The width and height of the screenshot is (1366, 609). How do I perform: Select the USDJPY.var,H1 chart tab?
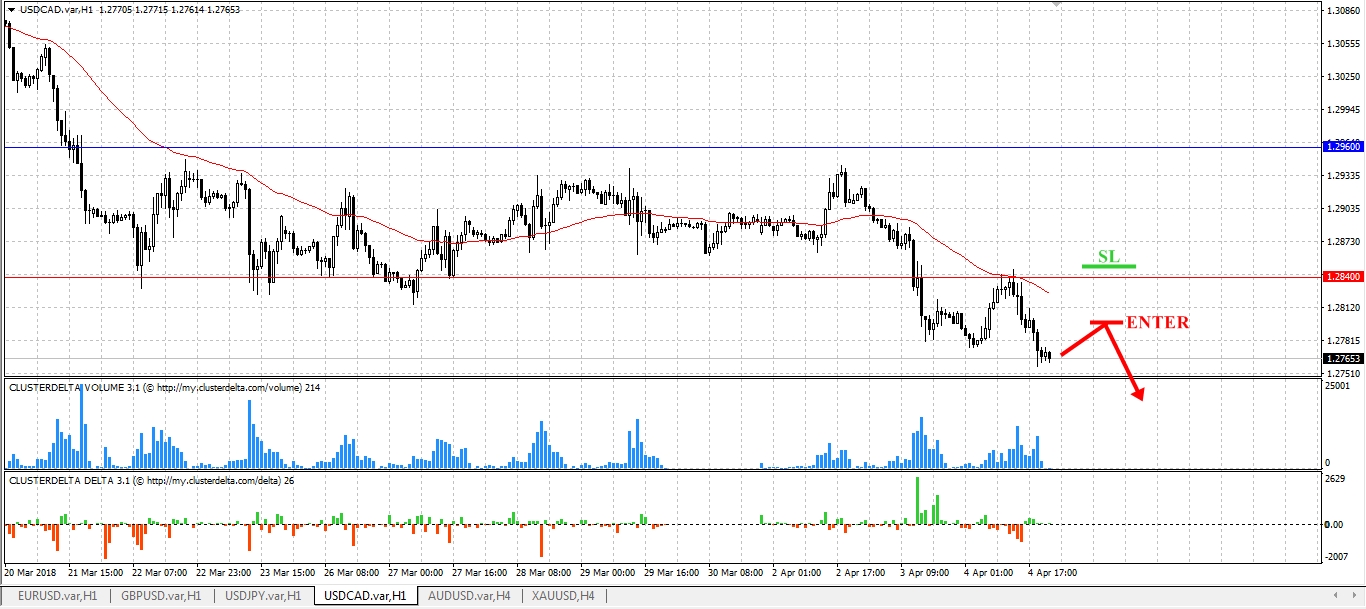coord(262,596)
